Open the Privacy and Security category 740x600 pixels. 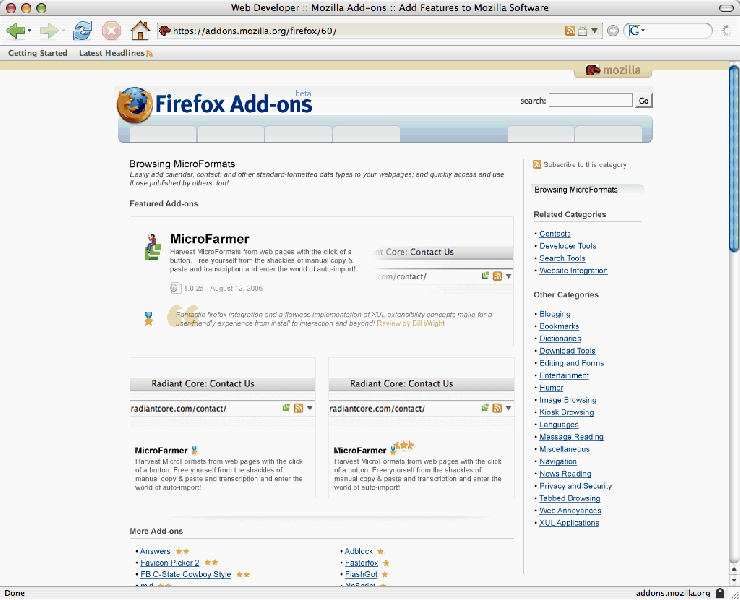575,486
